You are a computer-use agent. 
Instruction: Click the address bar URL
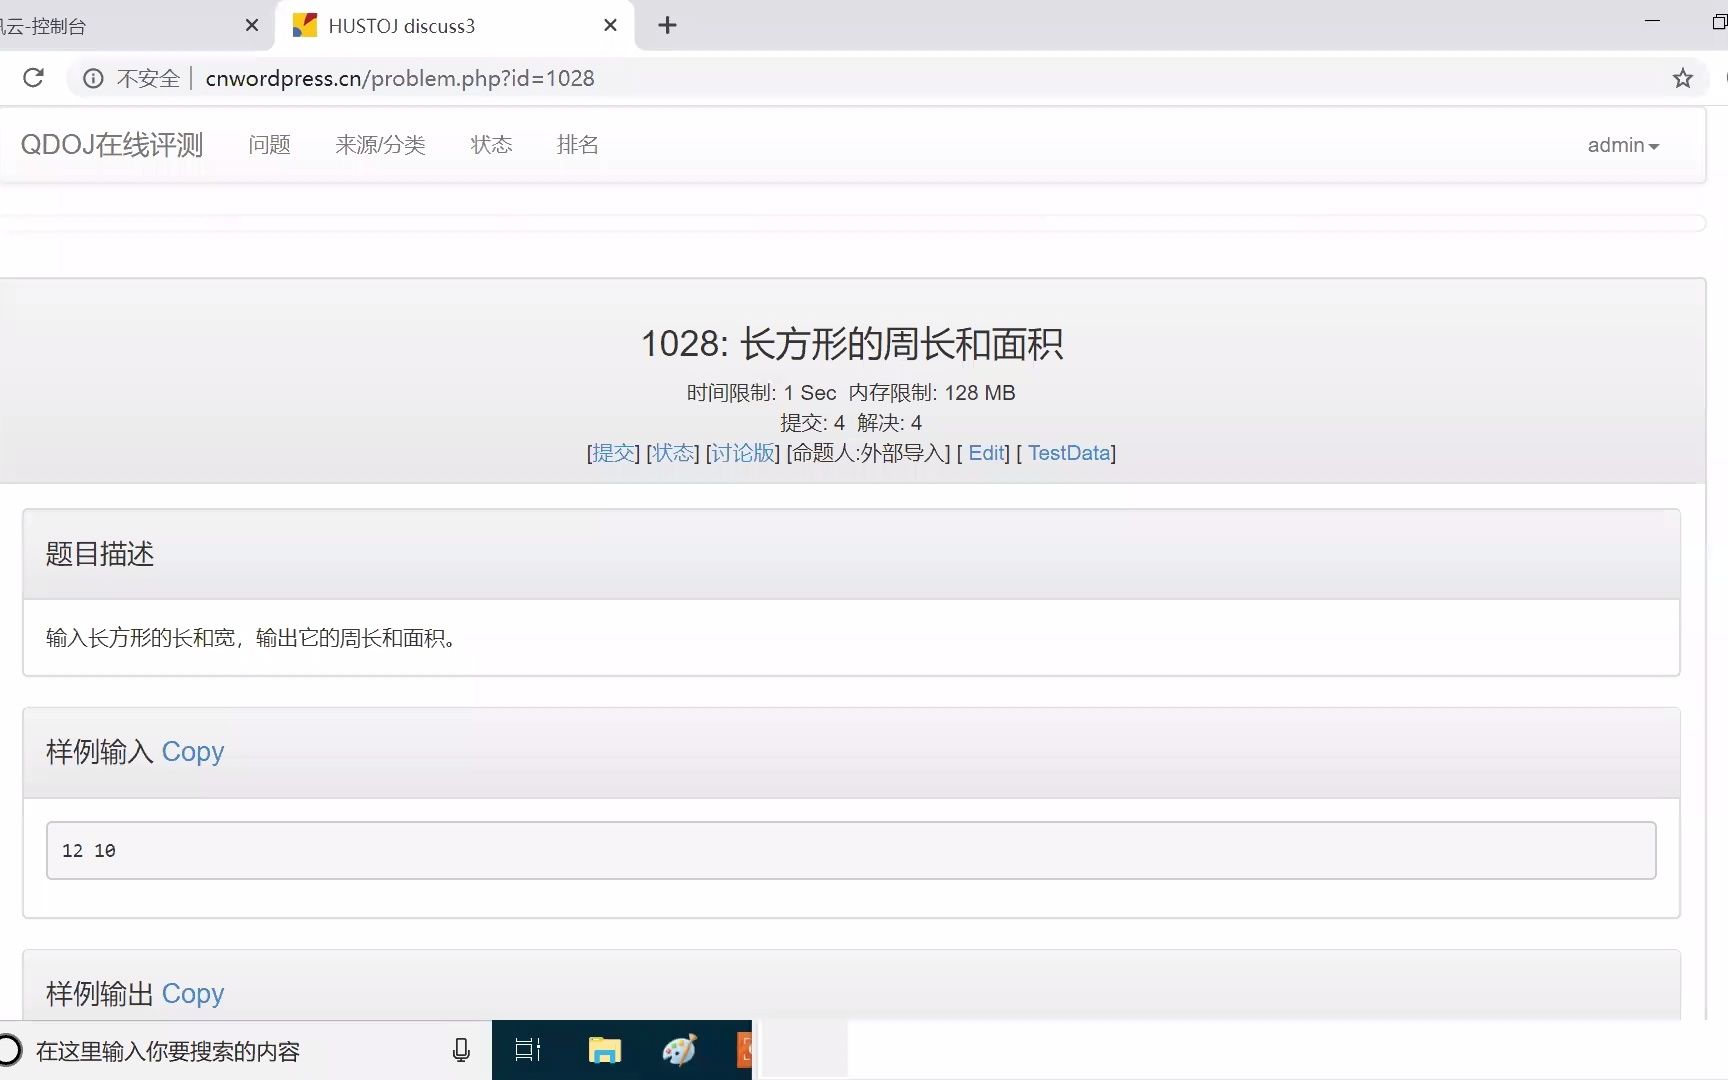tap(400, 78)
